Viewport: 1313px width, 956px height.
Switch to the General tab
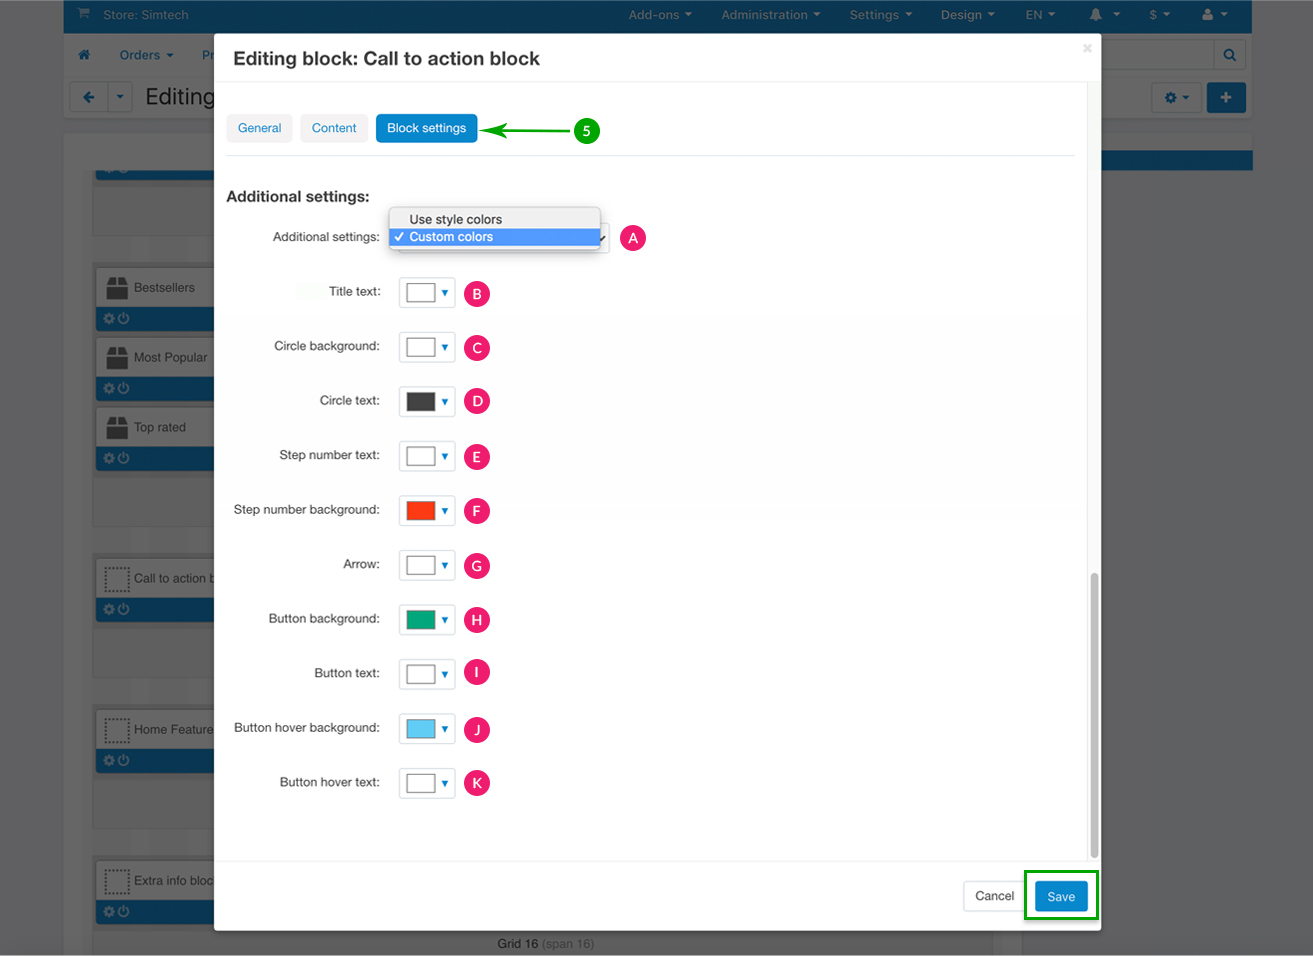[259, 128]
